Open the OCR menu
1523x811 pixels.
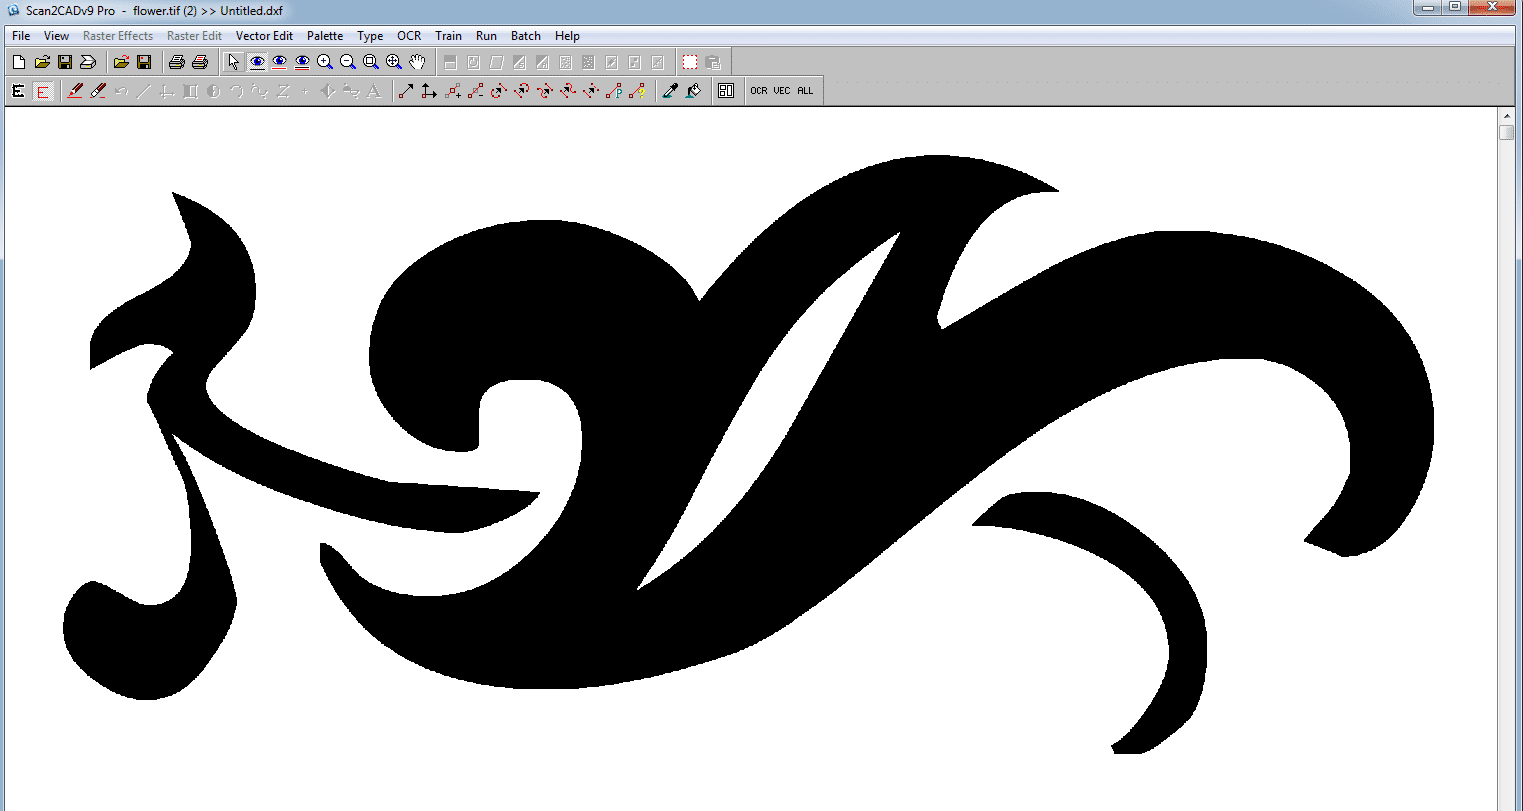click(409, 35)
